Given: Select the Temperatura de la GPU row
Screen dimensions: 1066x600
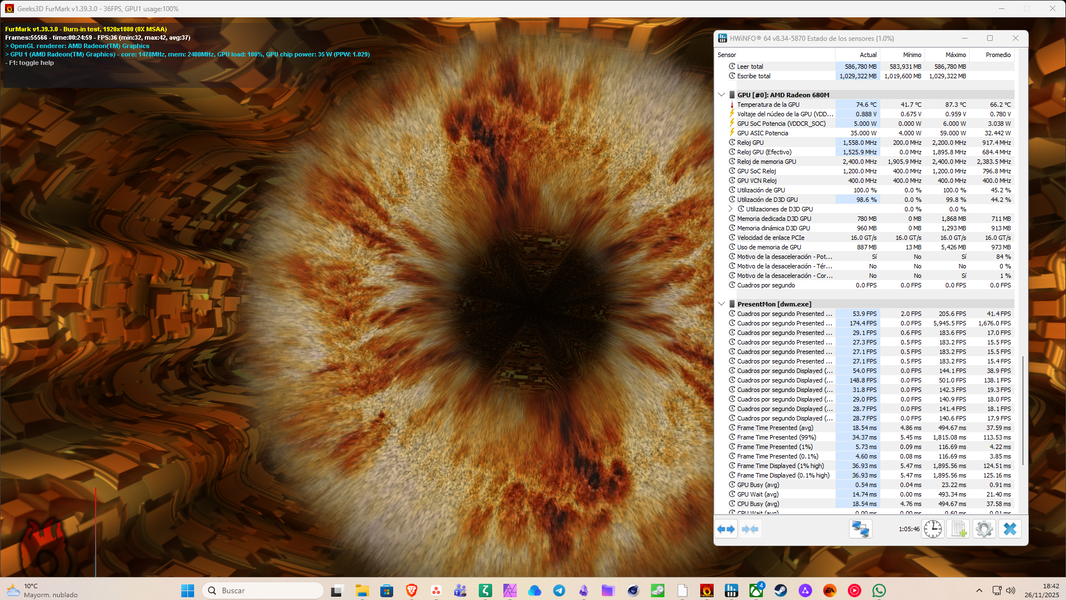Looking at the screenshot, I should pyautogui.click(x=768, y=104).
